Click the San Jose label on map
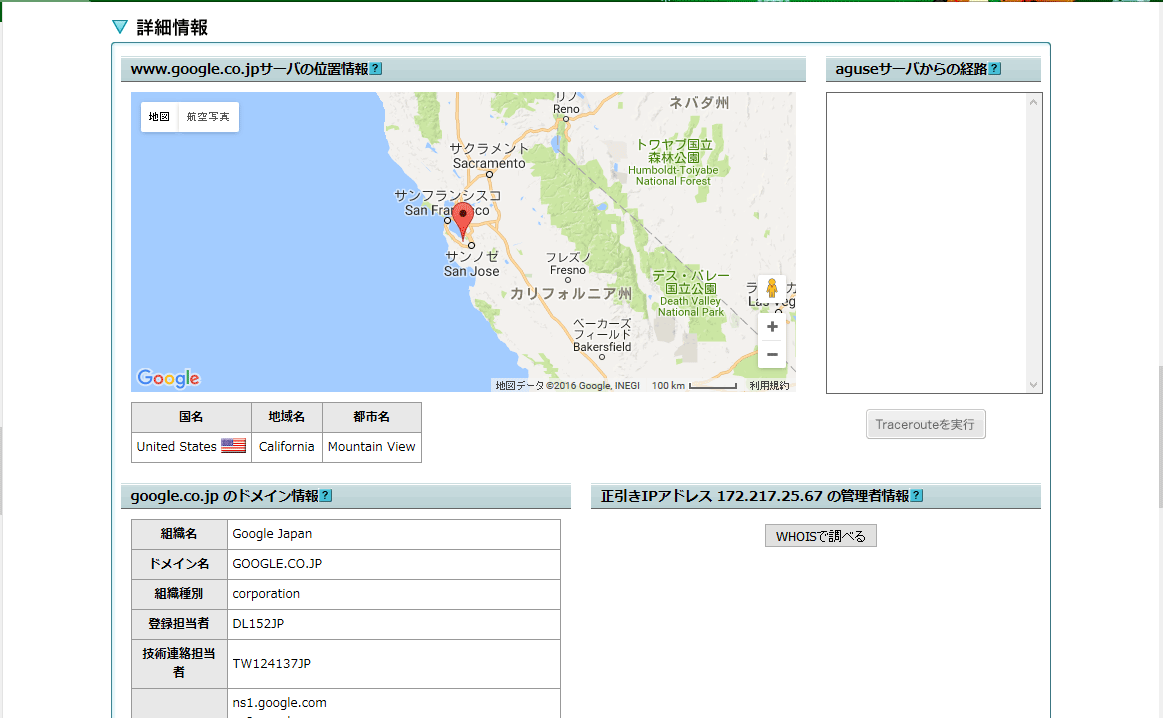Image resolution: width=1163 pixels, height=718 pixels. tap(472, 271)
